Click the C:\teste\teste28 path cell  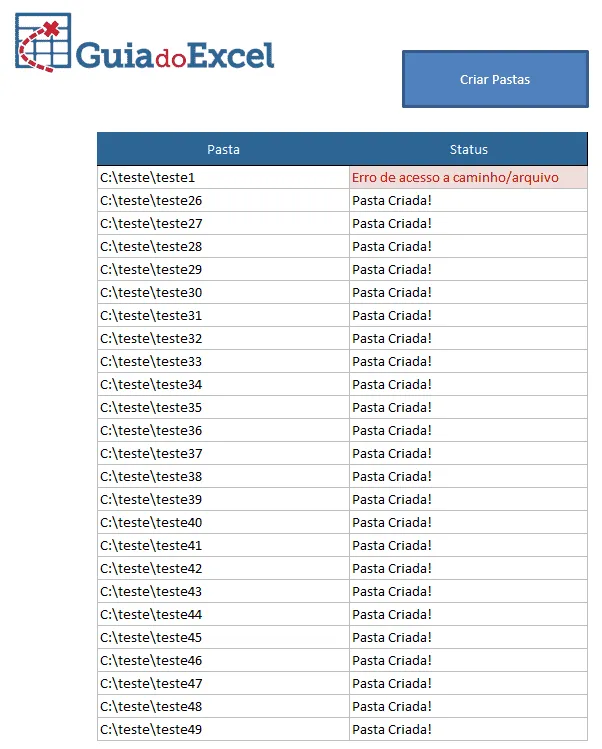(x=223, y=246)
